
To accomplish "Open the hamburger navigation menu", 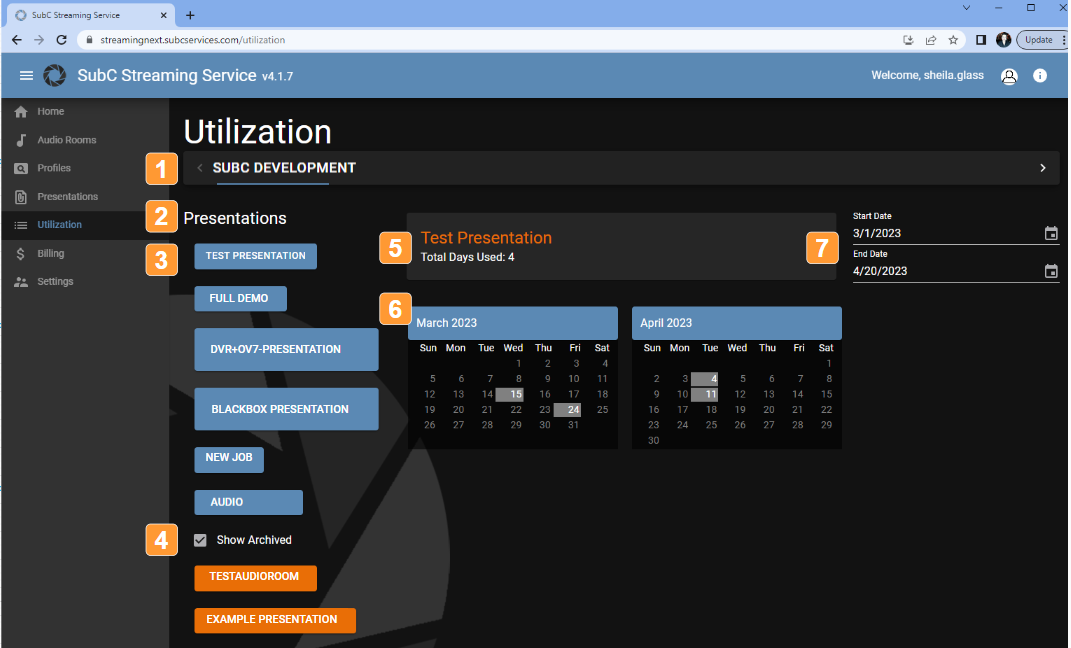I will click(x=26, y=76).
